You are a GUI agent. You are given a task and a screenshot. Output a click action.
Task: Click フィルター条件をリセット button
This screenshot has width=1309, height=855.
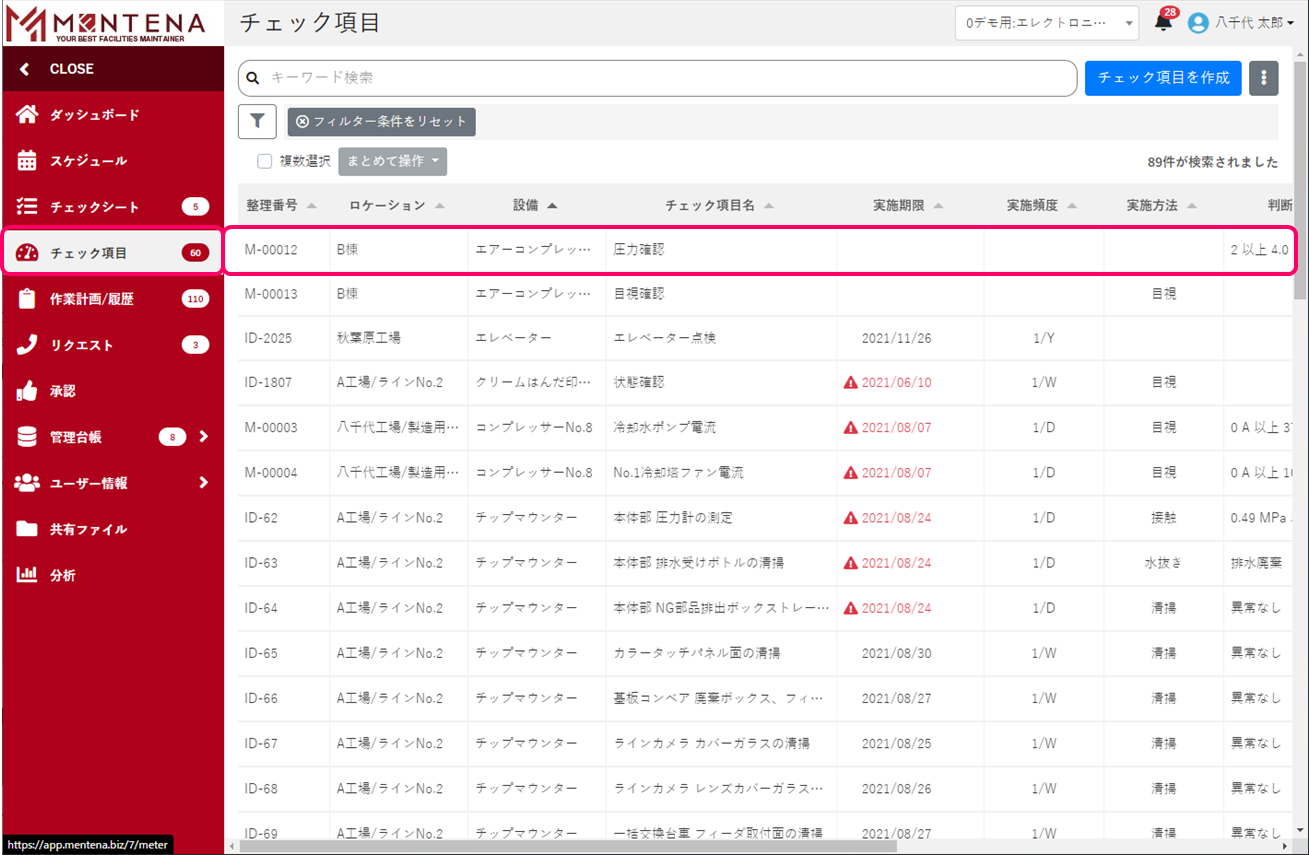[x=381, y=122]
